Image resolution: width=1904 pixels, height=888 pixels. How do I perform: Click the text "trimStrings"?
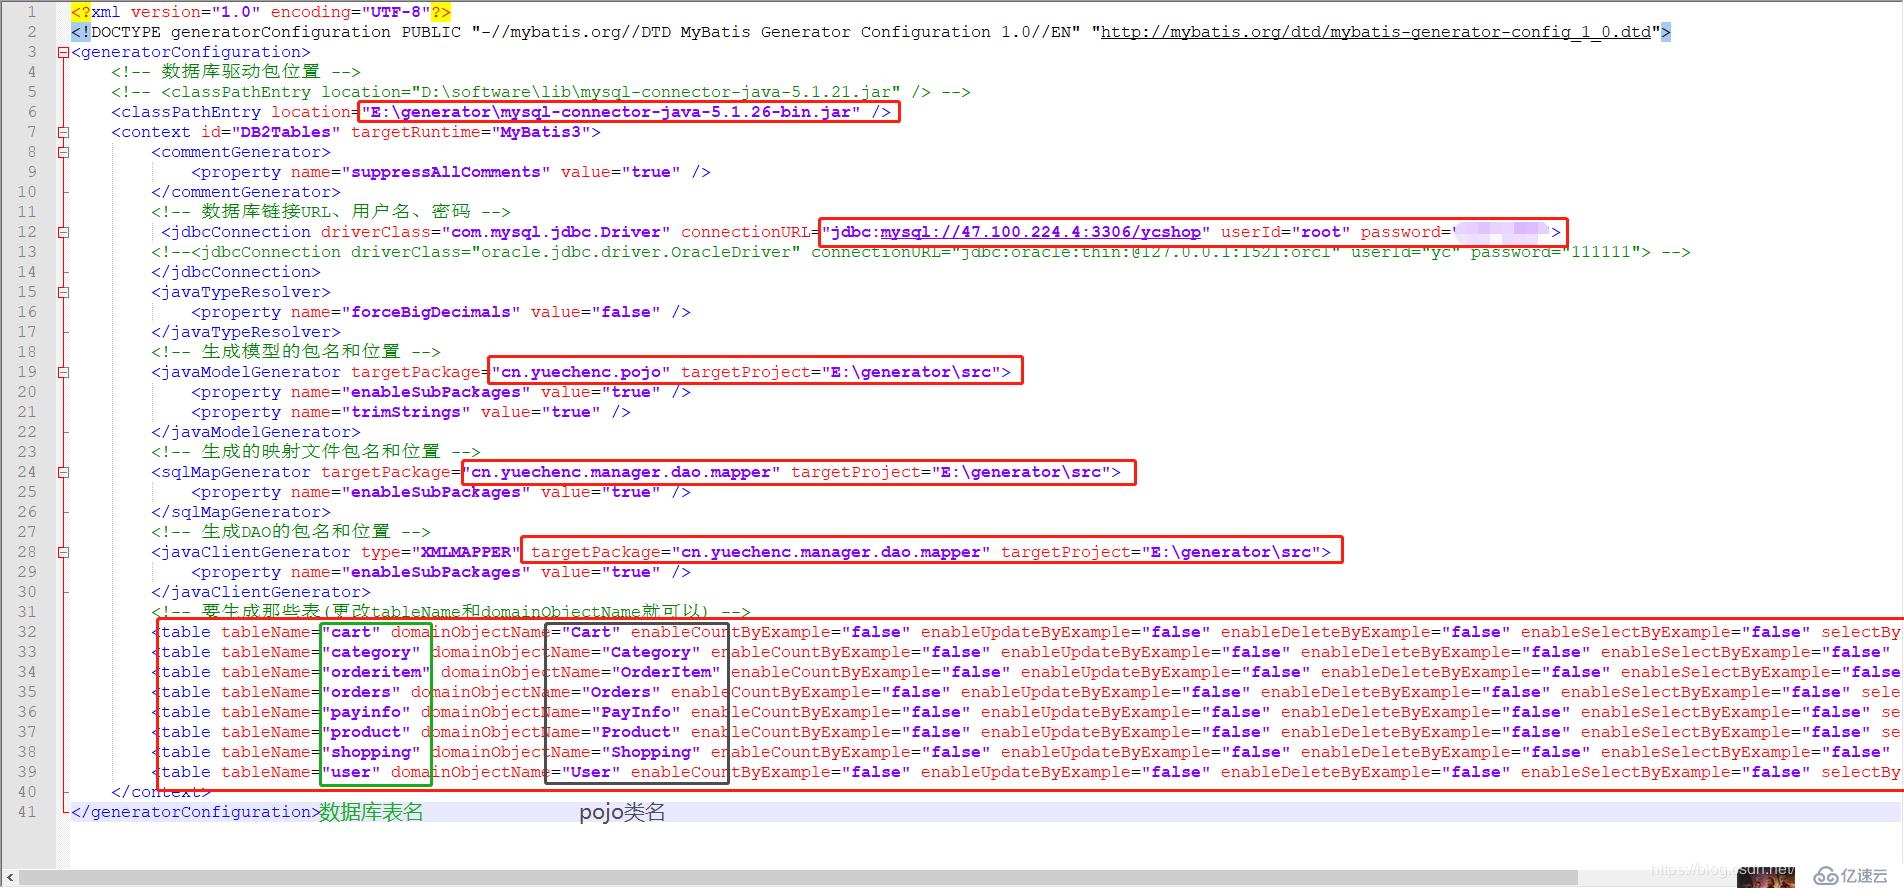pyautogui.click(x=406, y=412)
